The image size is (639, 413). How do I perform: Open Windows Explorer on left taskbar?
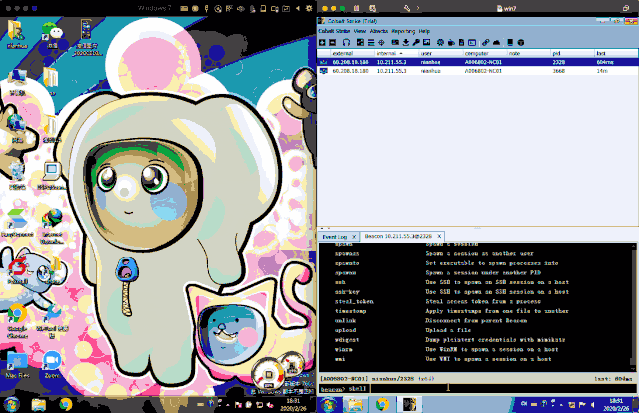coord(39,404)
